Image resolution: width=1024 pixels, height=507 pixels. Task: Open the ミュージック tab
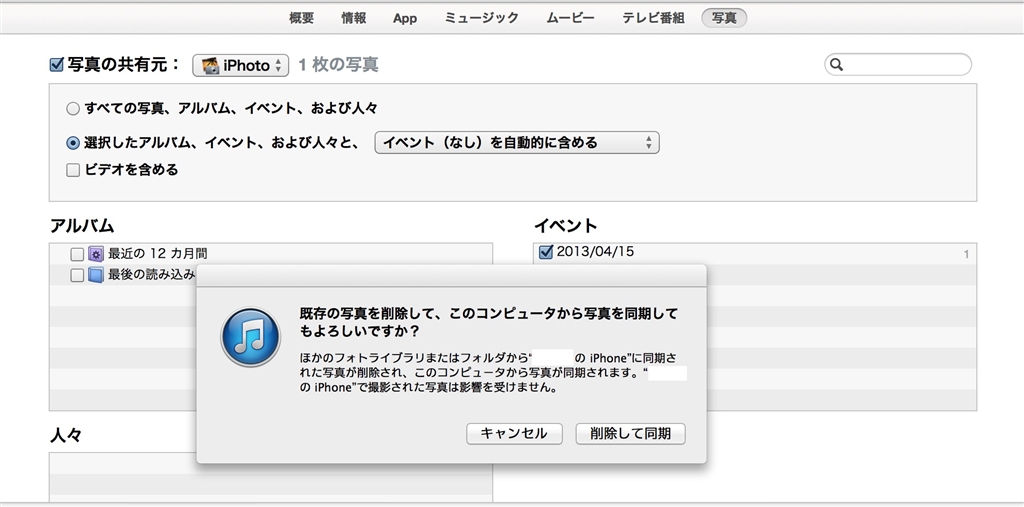coord(481,18)
